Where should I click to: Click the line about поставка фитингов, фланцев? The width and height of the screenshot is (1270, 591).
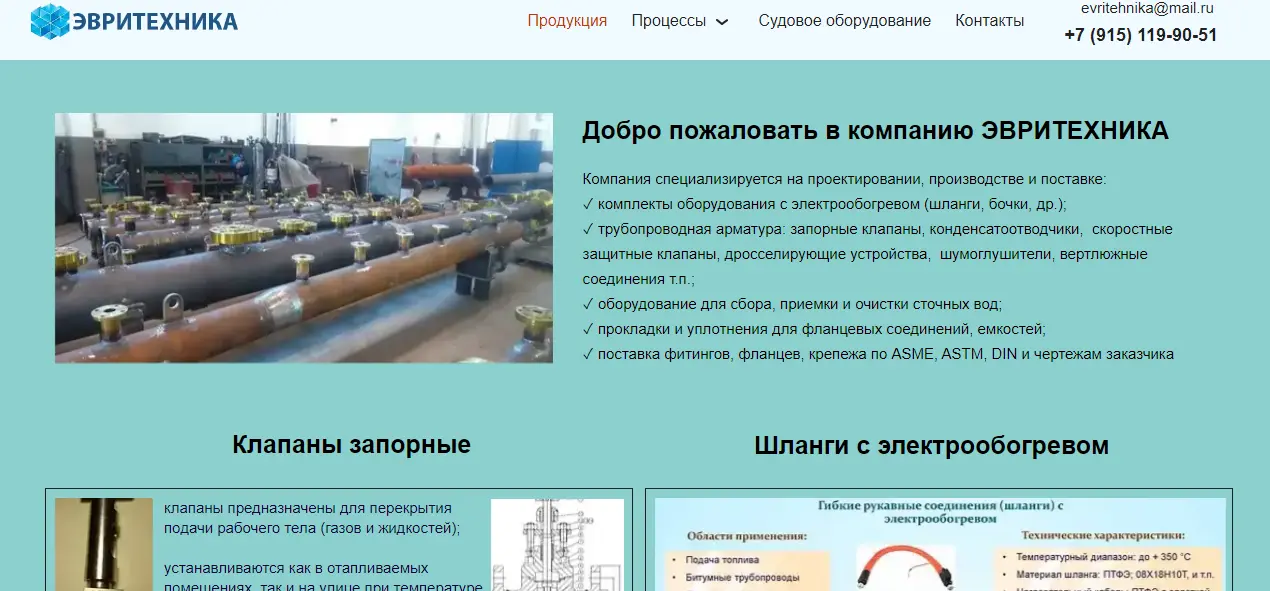coord(878,354)
